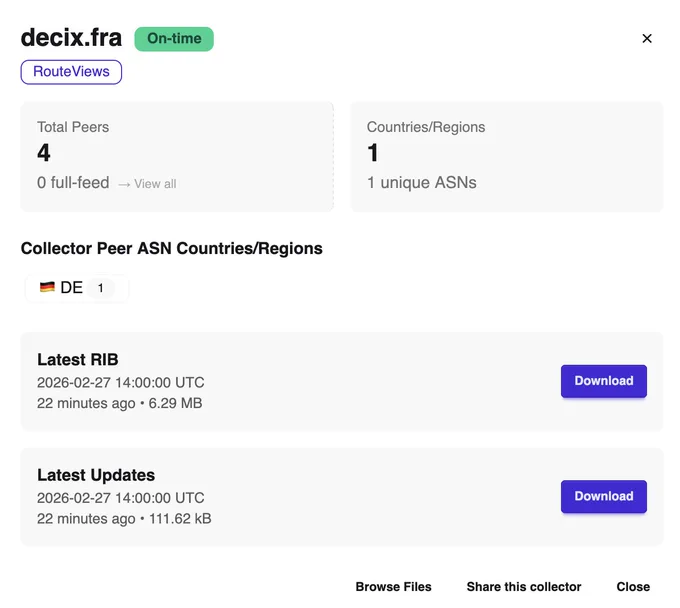
Task: Click the German flag icon
Action: (x=47, y=287)
